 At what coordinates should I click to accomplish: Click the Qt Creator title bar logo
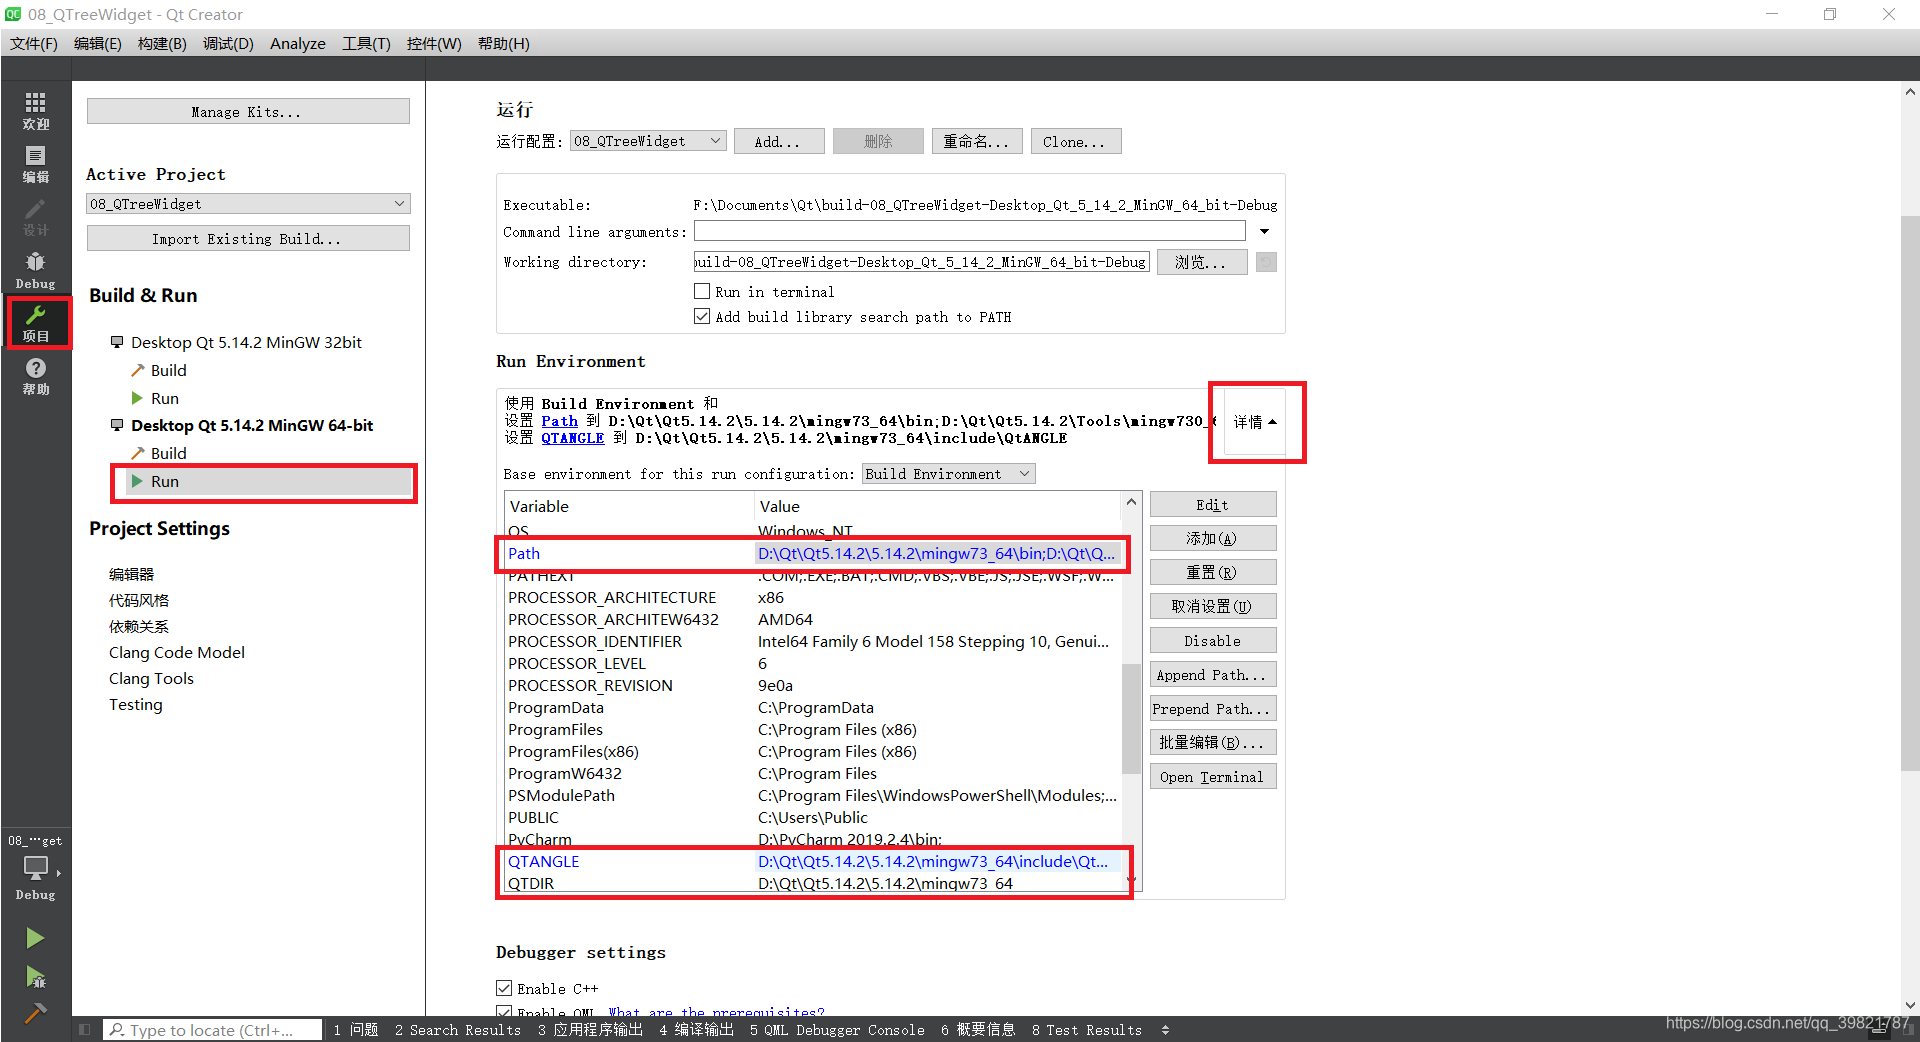pyautogui.click(x=13, y=14)
